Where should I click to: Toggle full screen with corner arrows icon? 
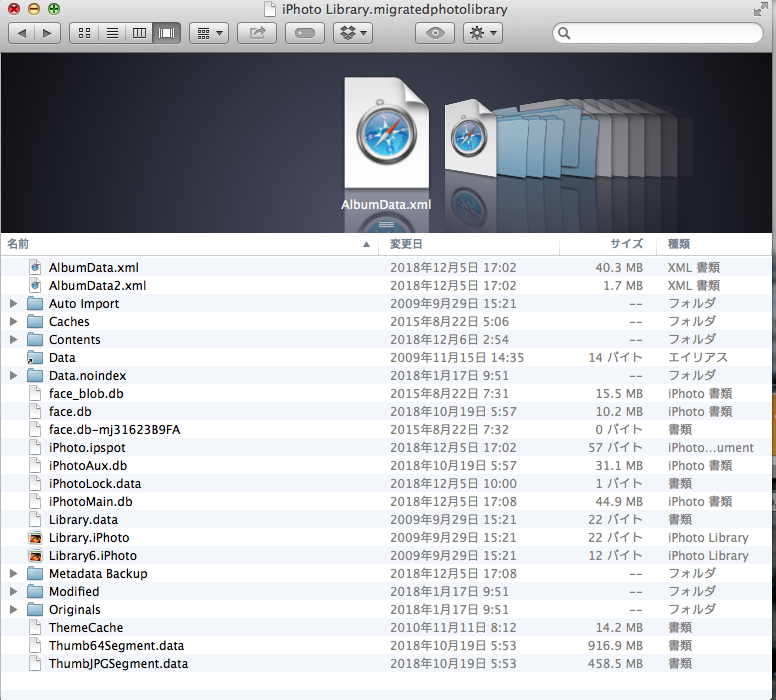point(760,9)
